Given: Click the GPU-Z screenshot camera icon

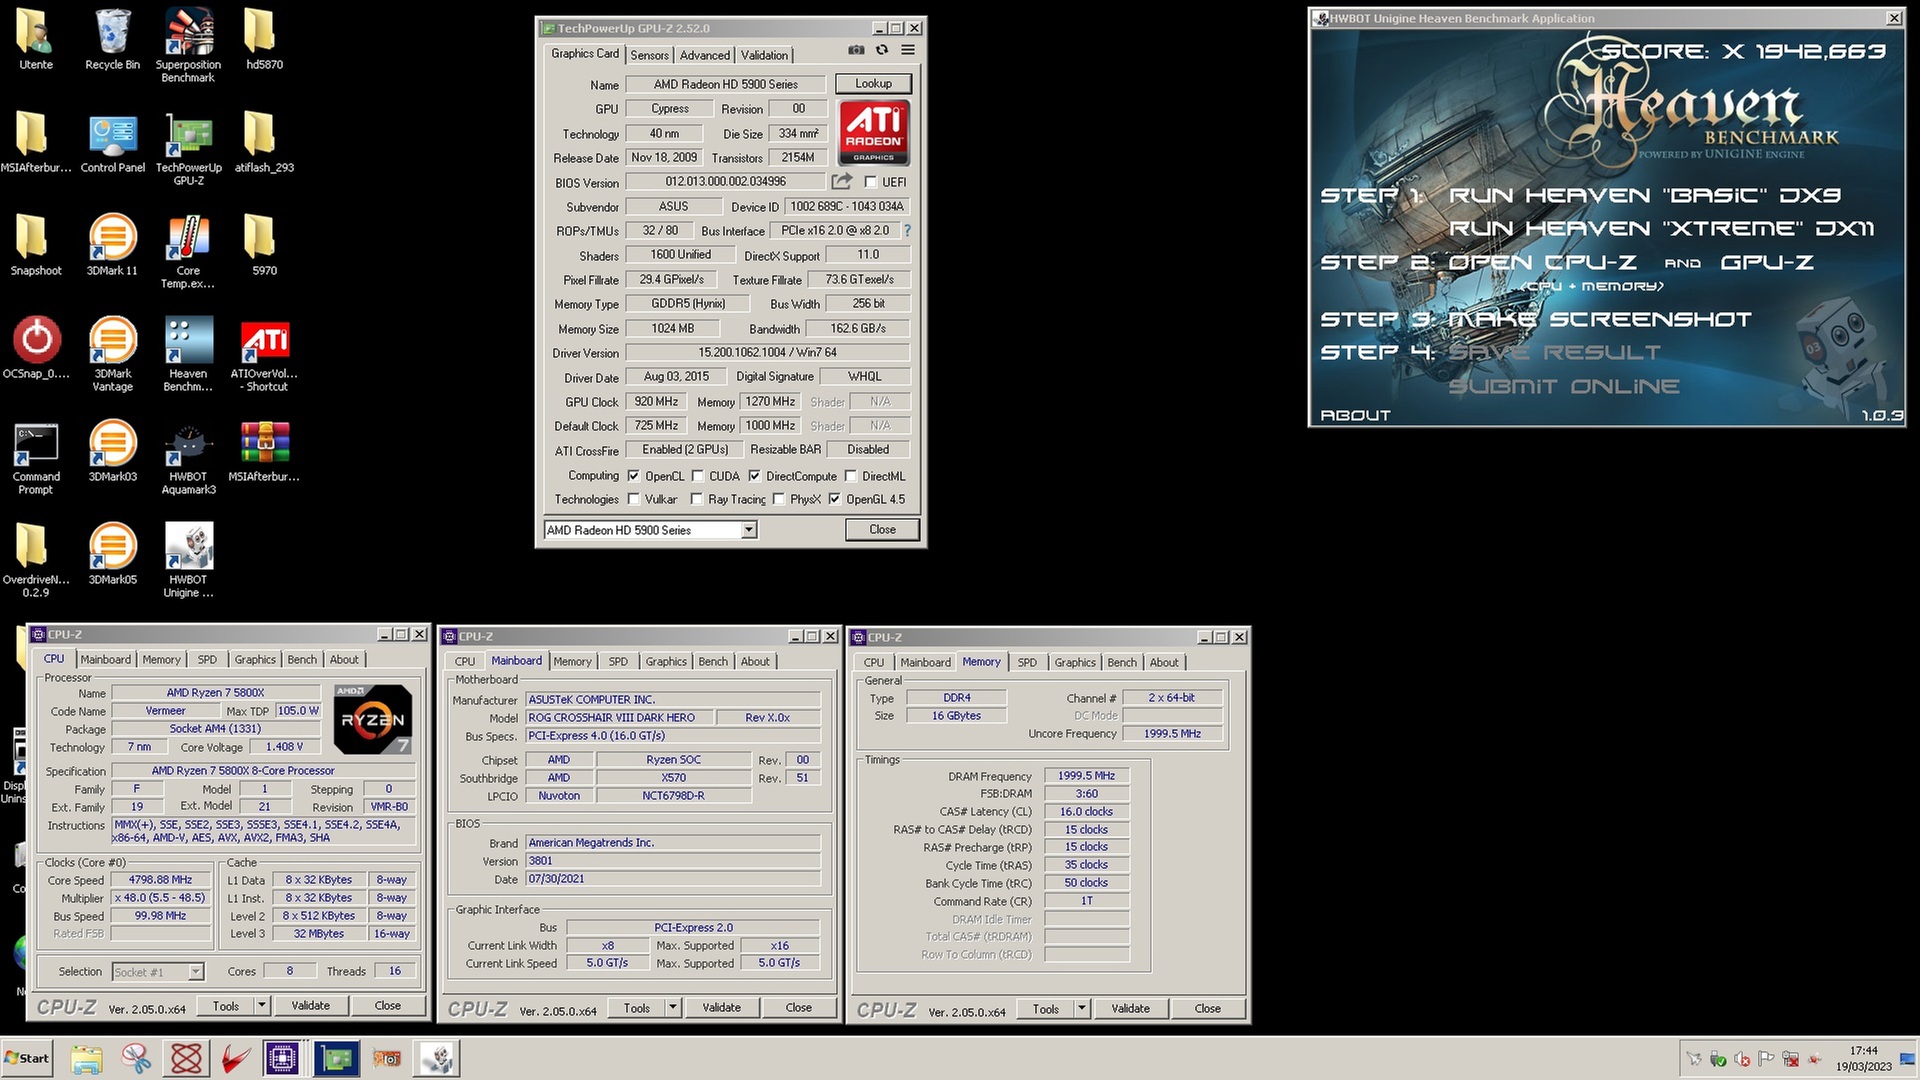Looking at the screenshot, I should pyautogui.click(x=856, y=50).
